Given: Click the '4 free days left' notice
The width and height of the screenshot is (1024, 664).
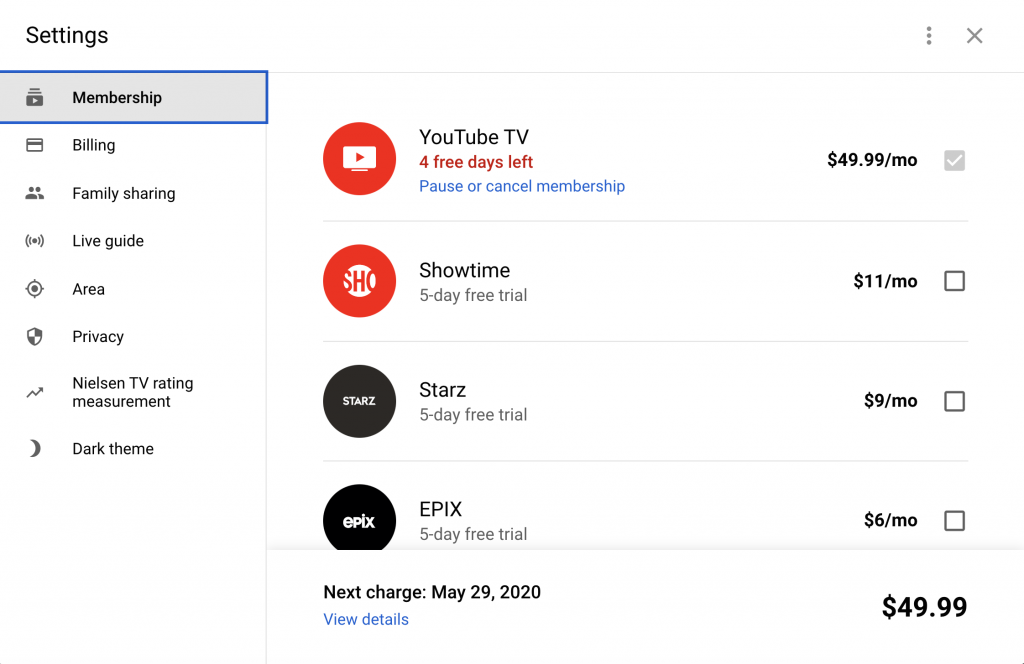Looking at the screenshot, I should pos(476,162).
